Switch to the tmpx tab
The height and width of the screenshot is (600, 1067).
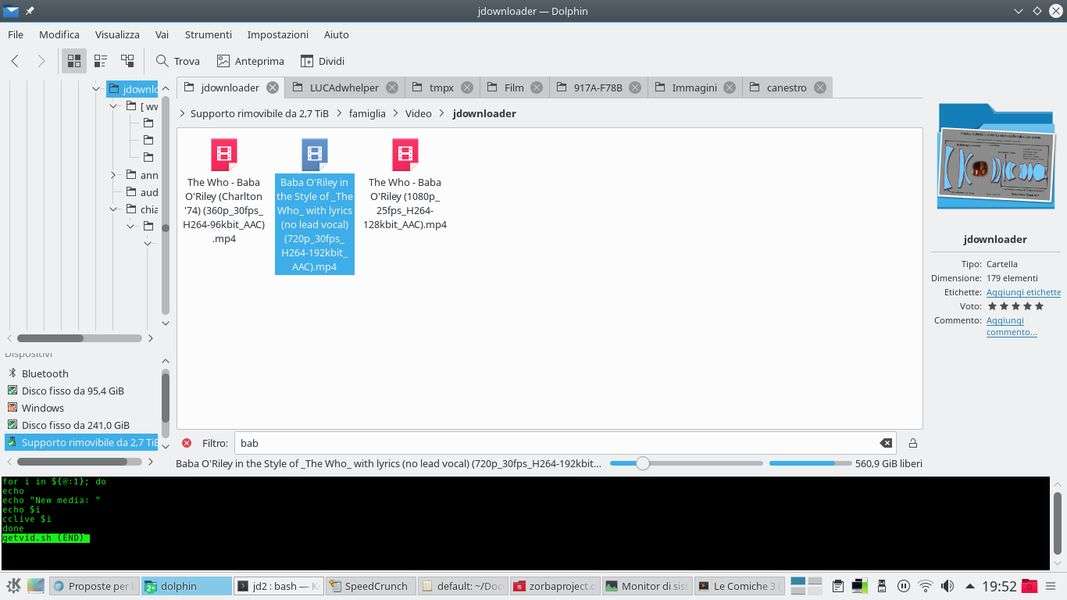441,88
